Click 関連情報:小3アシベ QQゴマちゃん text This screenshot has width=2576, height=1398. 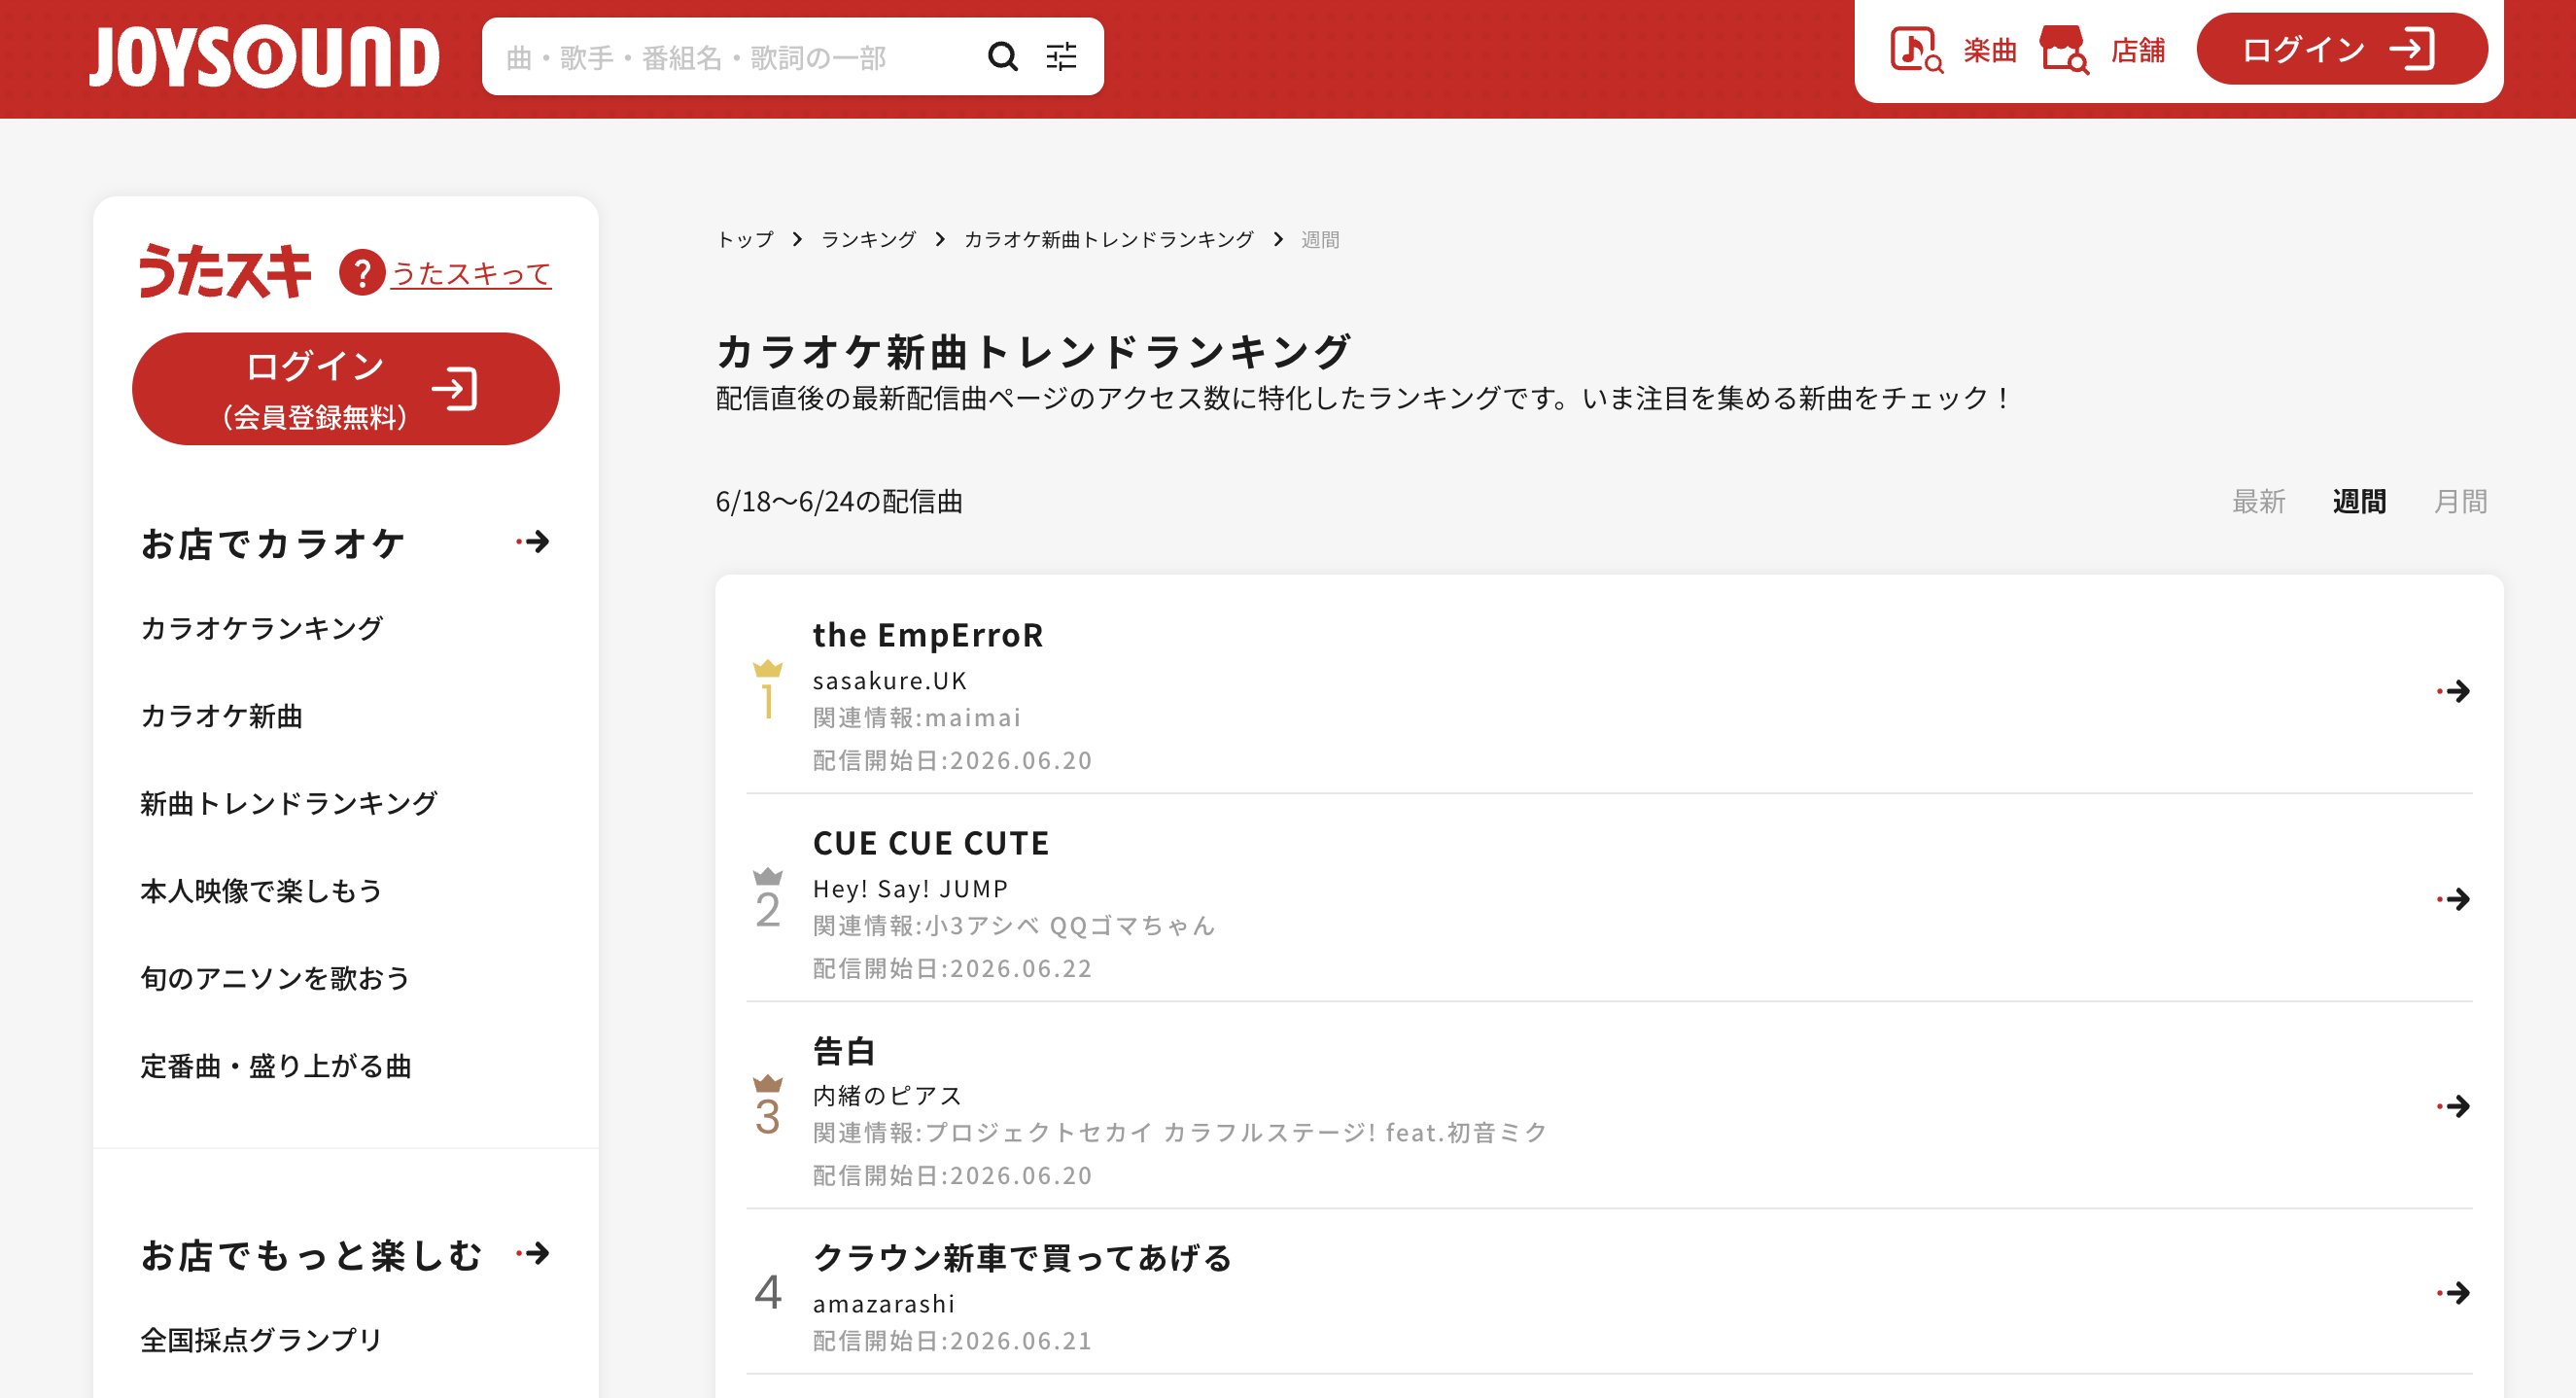(1014, 926)
